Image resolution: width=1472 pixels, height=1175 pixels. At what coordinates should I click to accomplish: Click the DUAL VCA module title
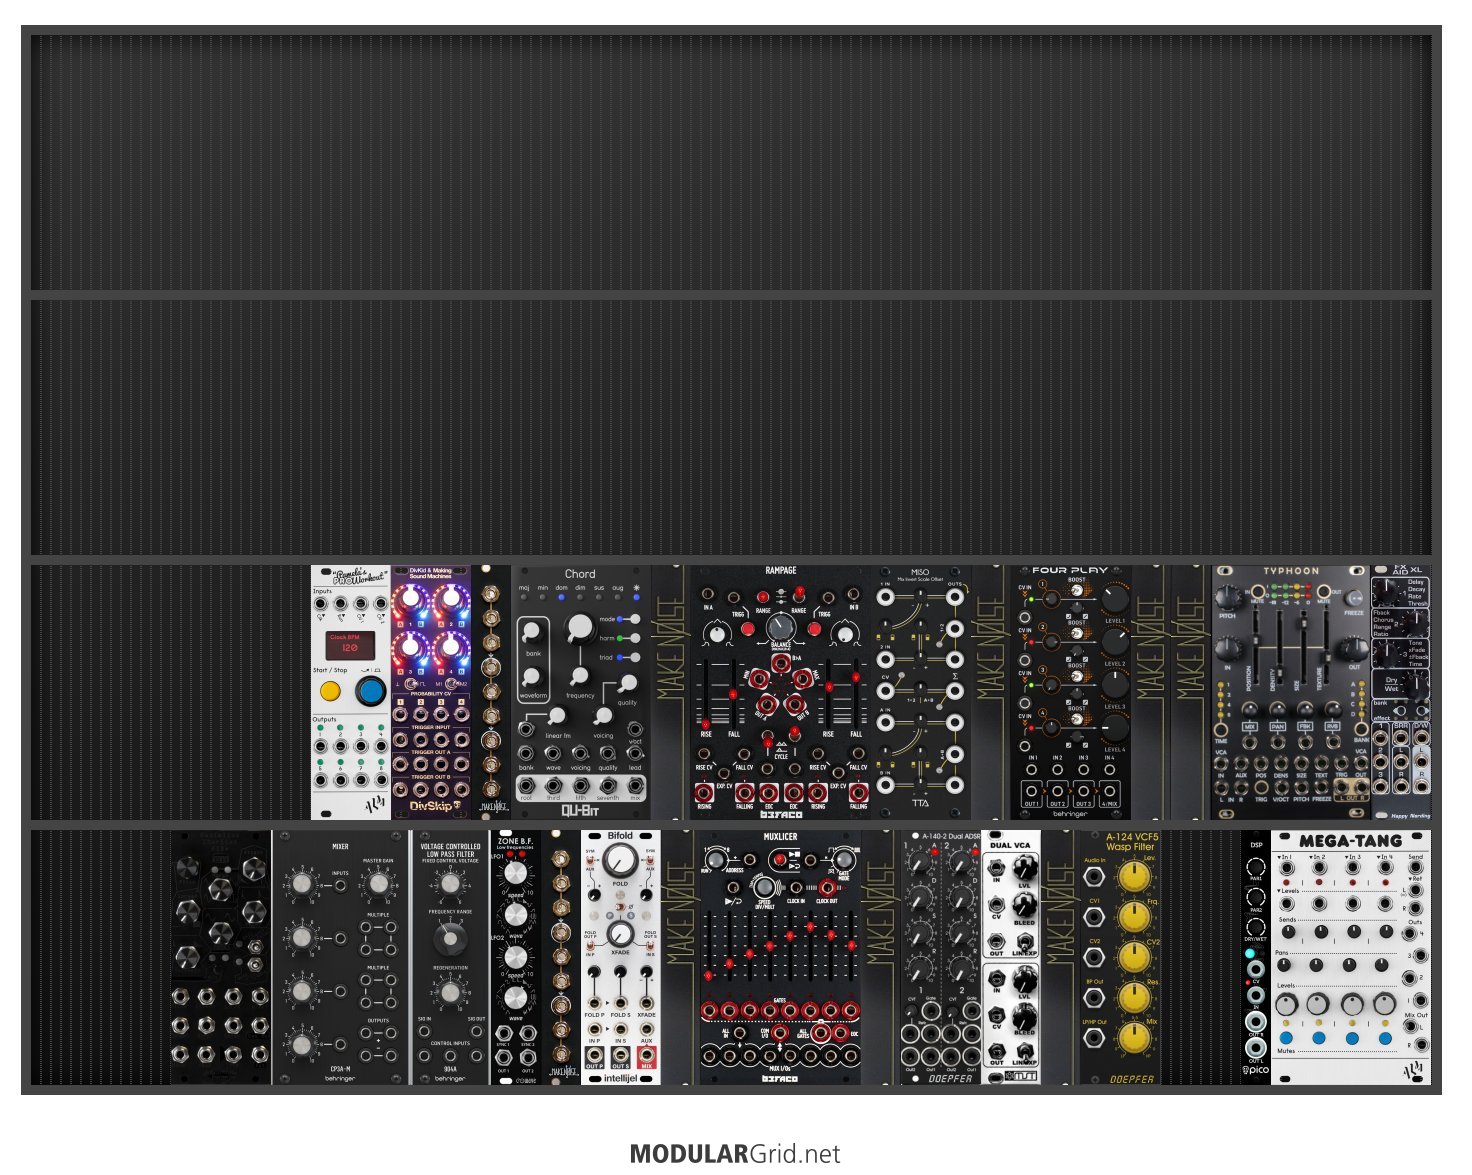[1010, 845]
